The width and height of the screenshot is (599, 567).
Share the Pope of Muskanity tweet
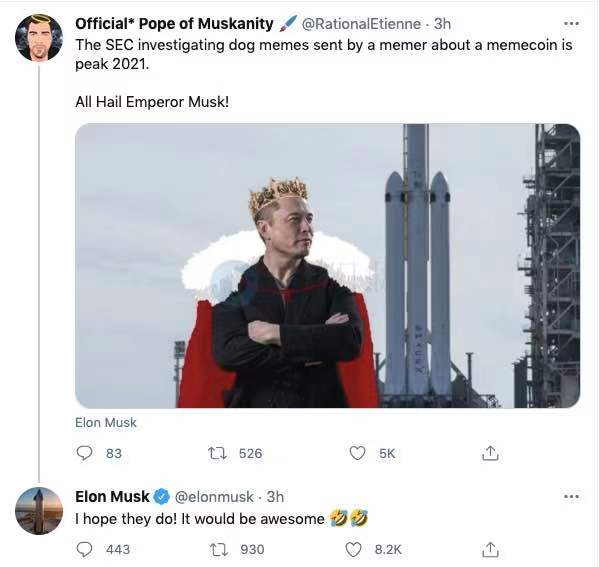(x=490, y=453)
